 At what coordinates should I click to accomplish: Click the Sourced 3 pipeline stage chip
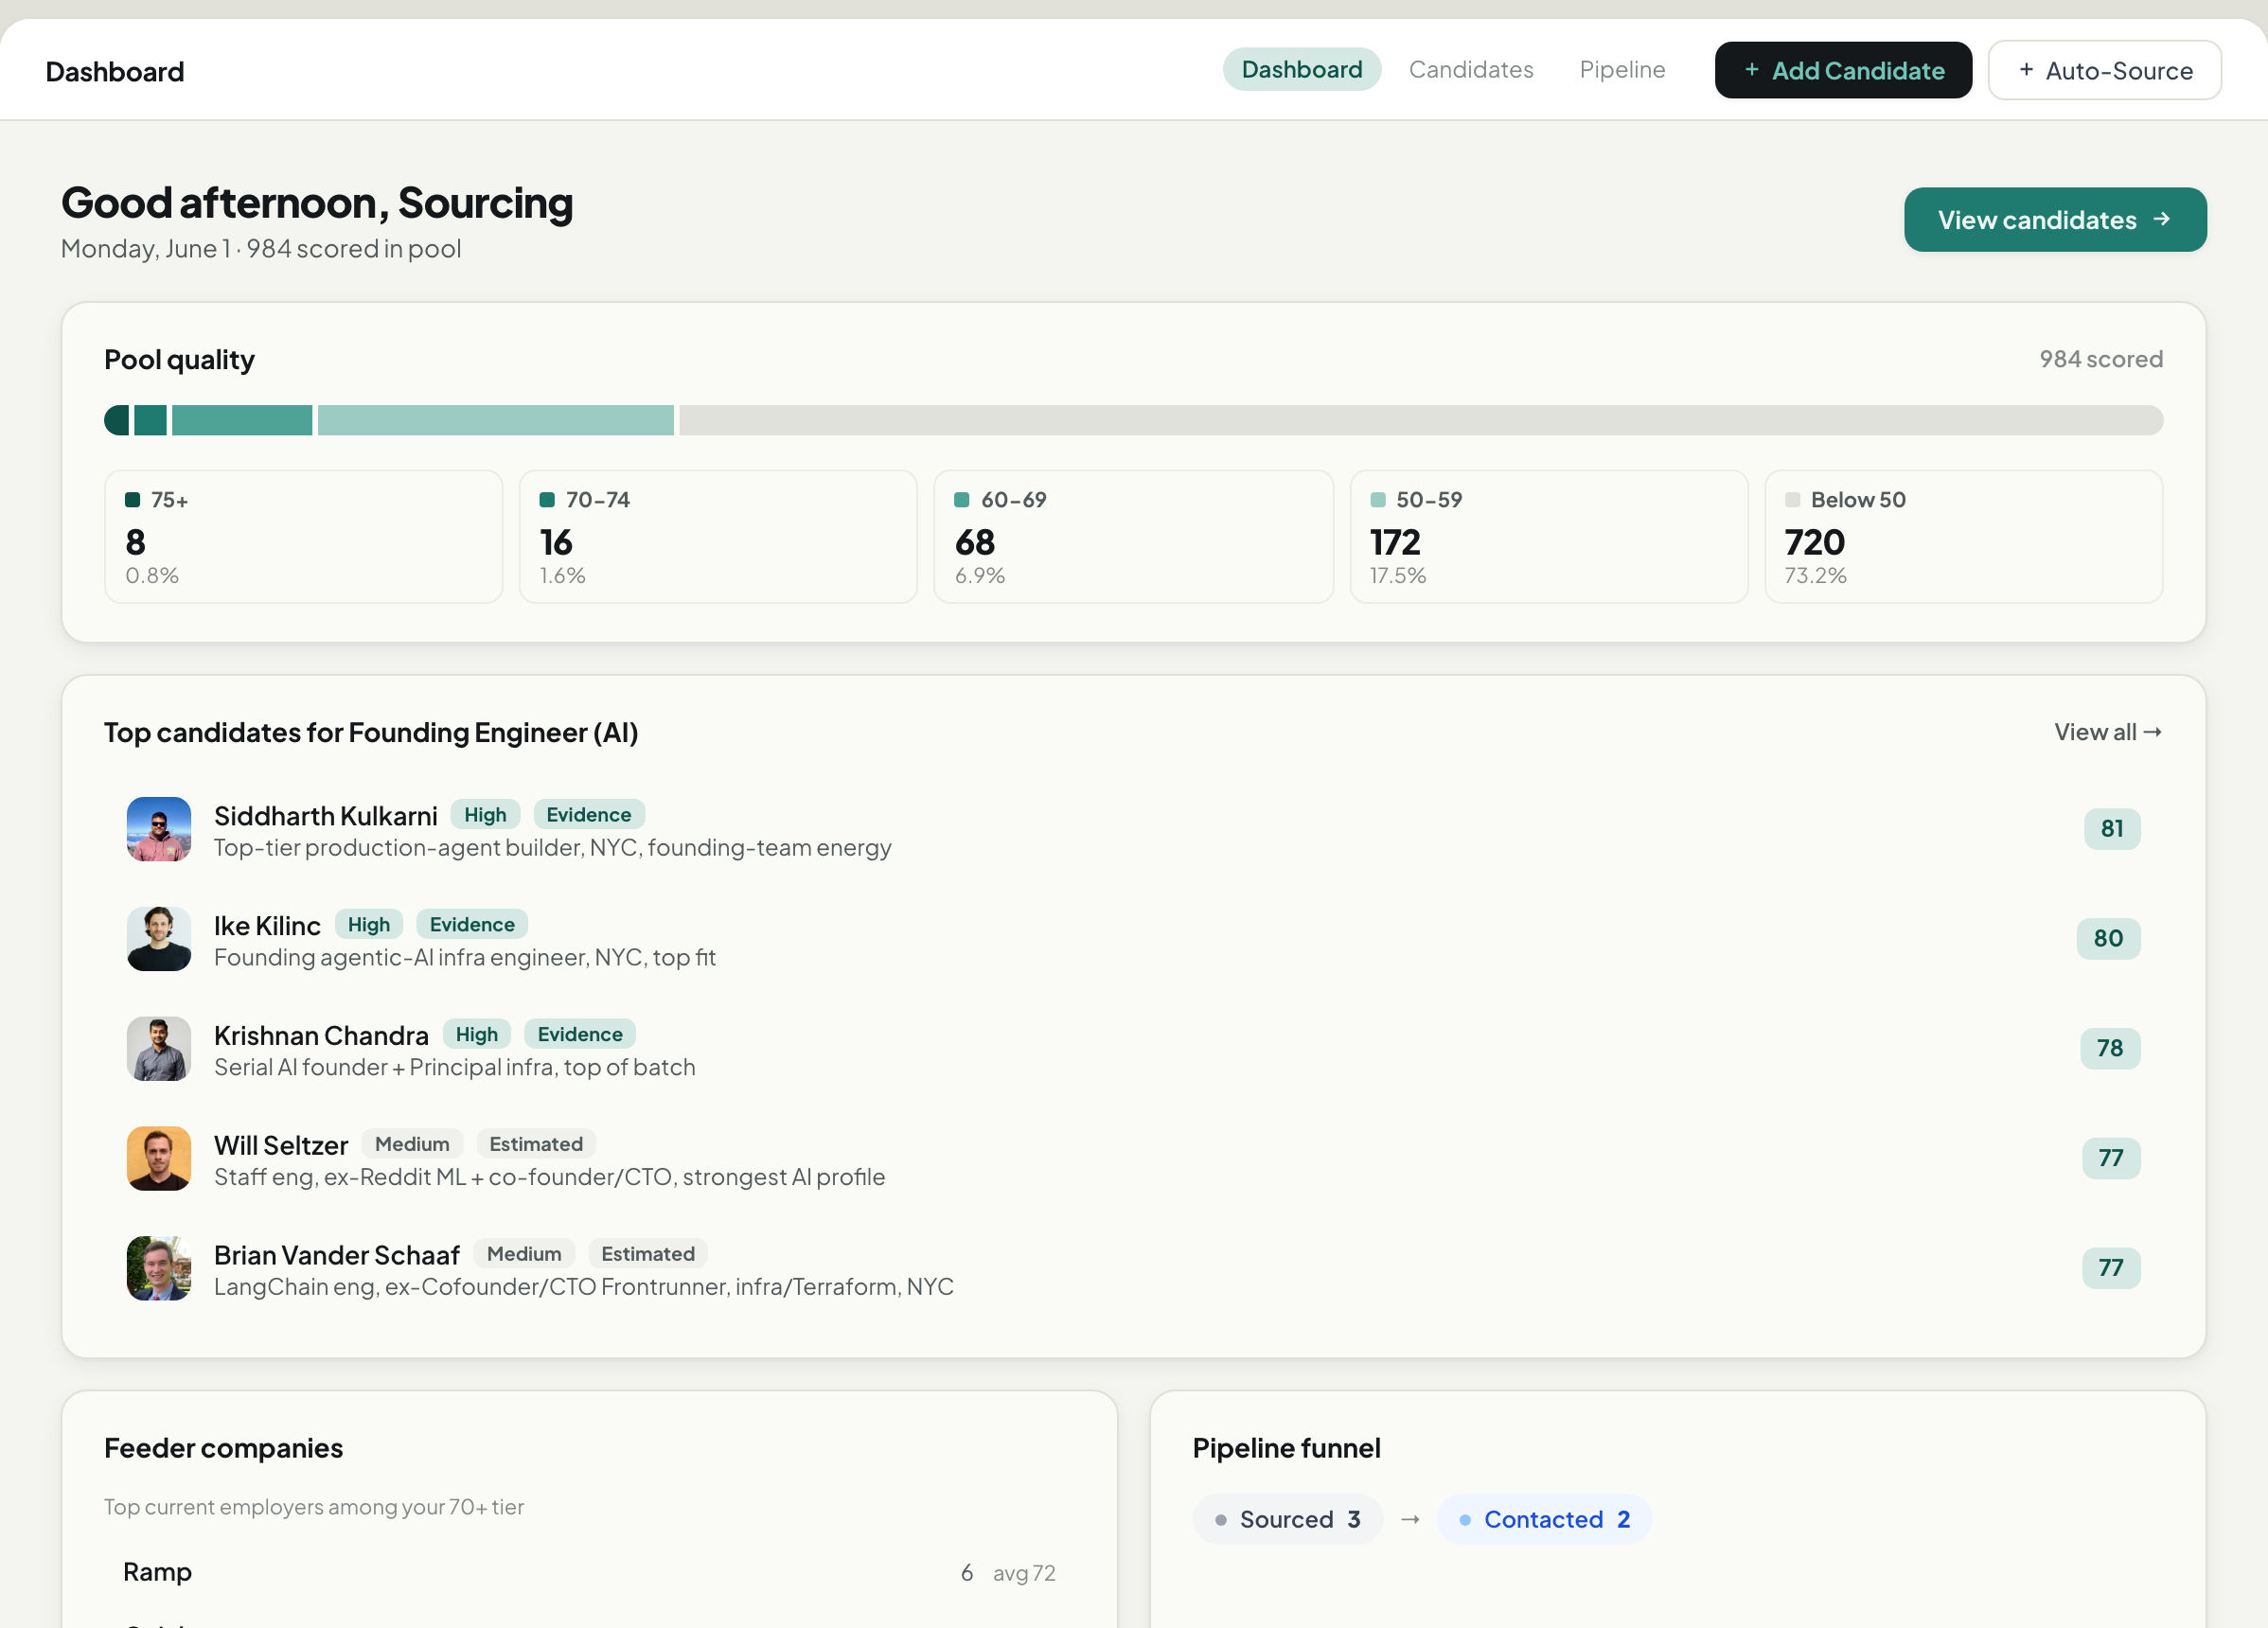click(1288, 1520)
